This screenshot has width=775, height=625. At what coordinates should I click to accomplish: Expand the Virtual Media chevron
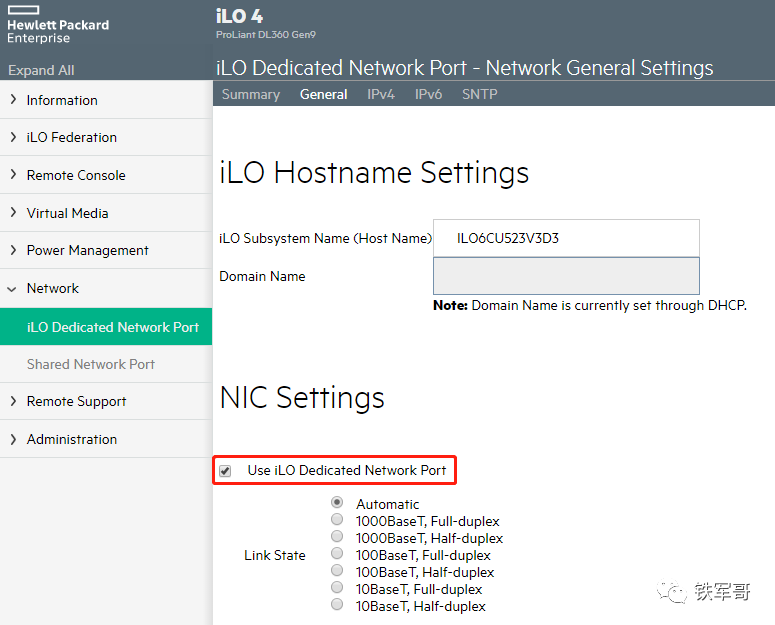[x=13, y=213]
